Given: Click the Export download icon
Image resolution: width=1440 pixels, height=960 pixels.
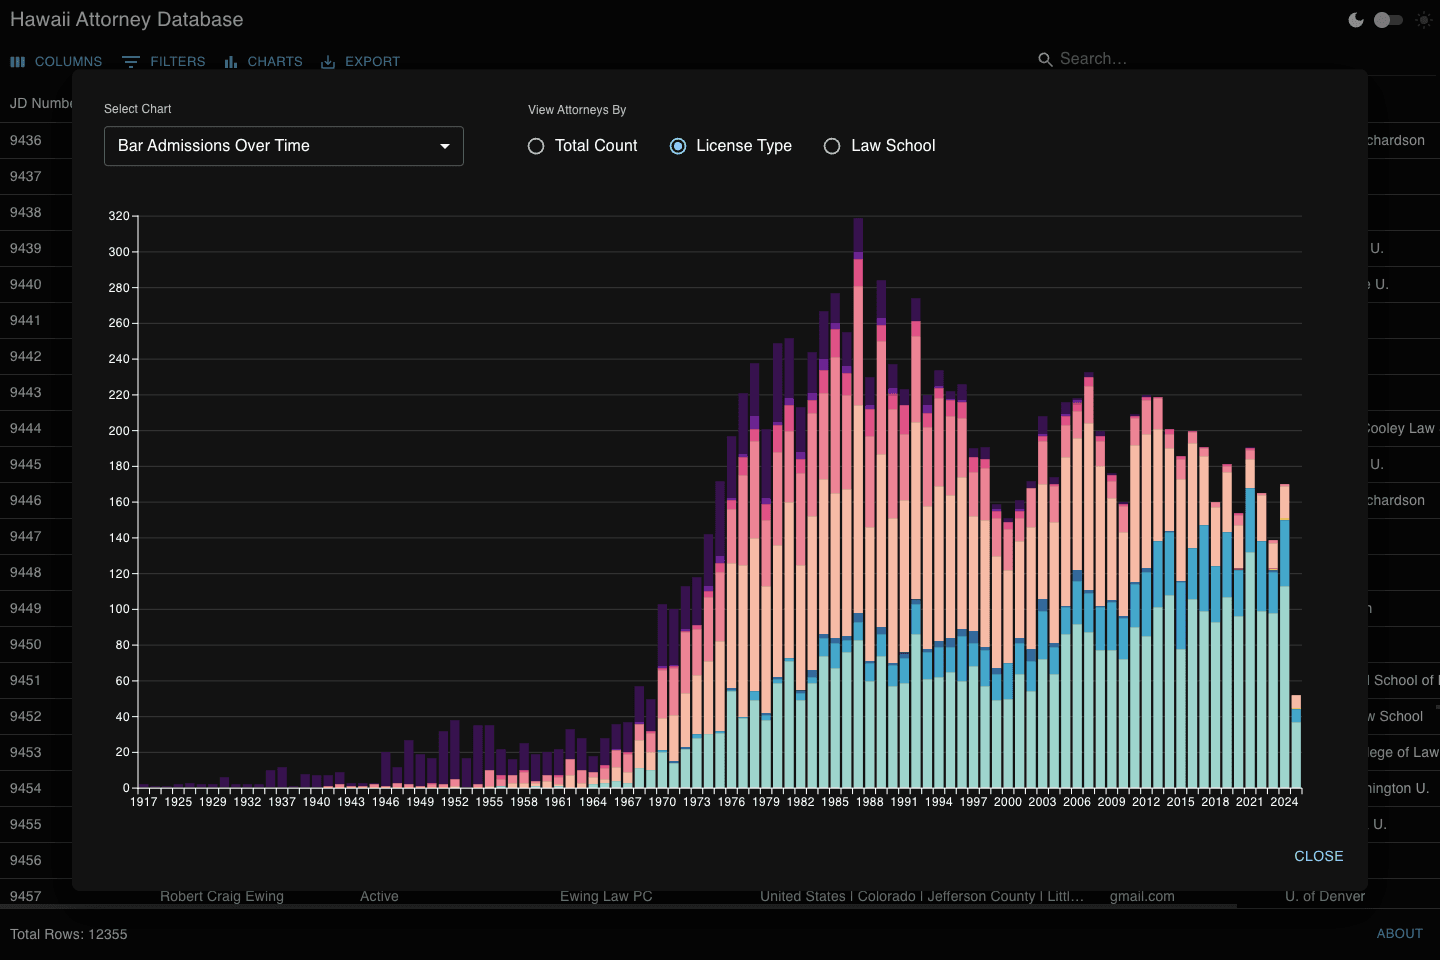Looking at the screenshot, I should (x=328, y=62).
